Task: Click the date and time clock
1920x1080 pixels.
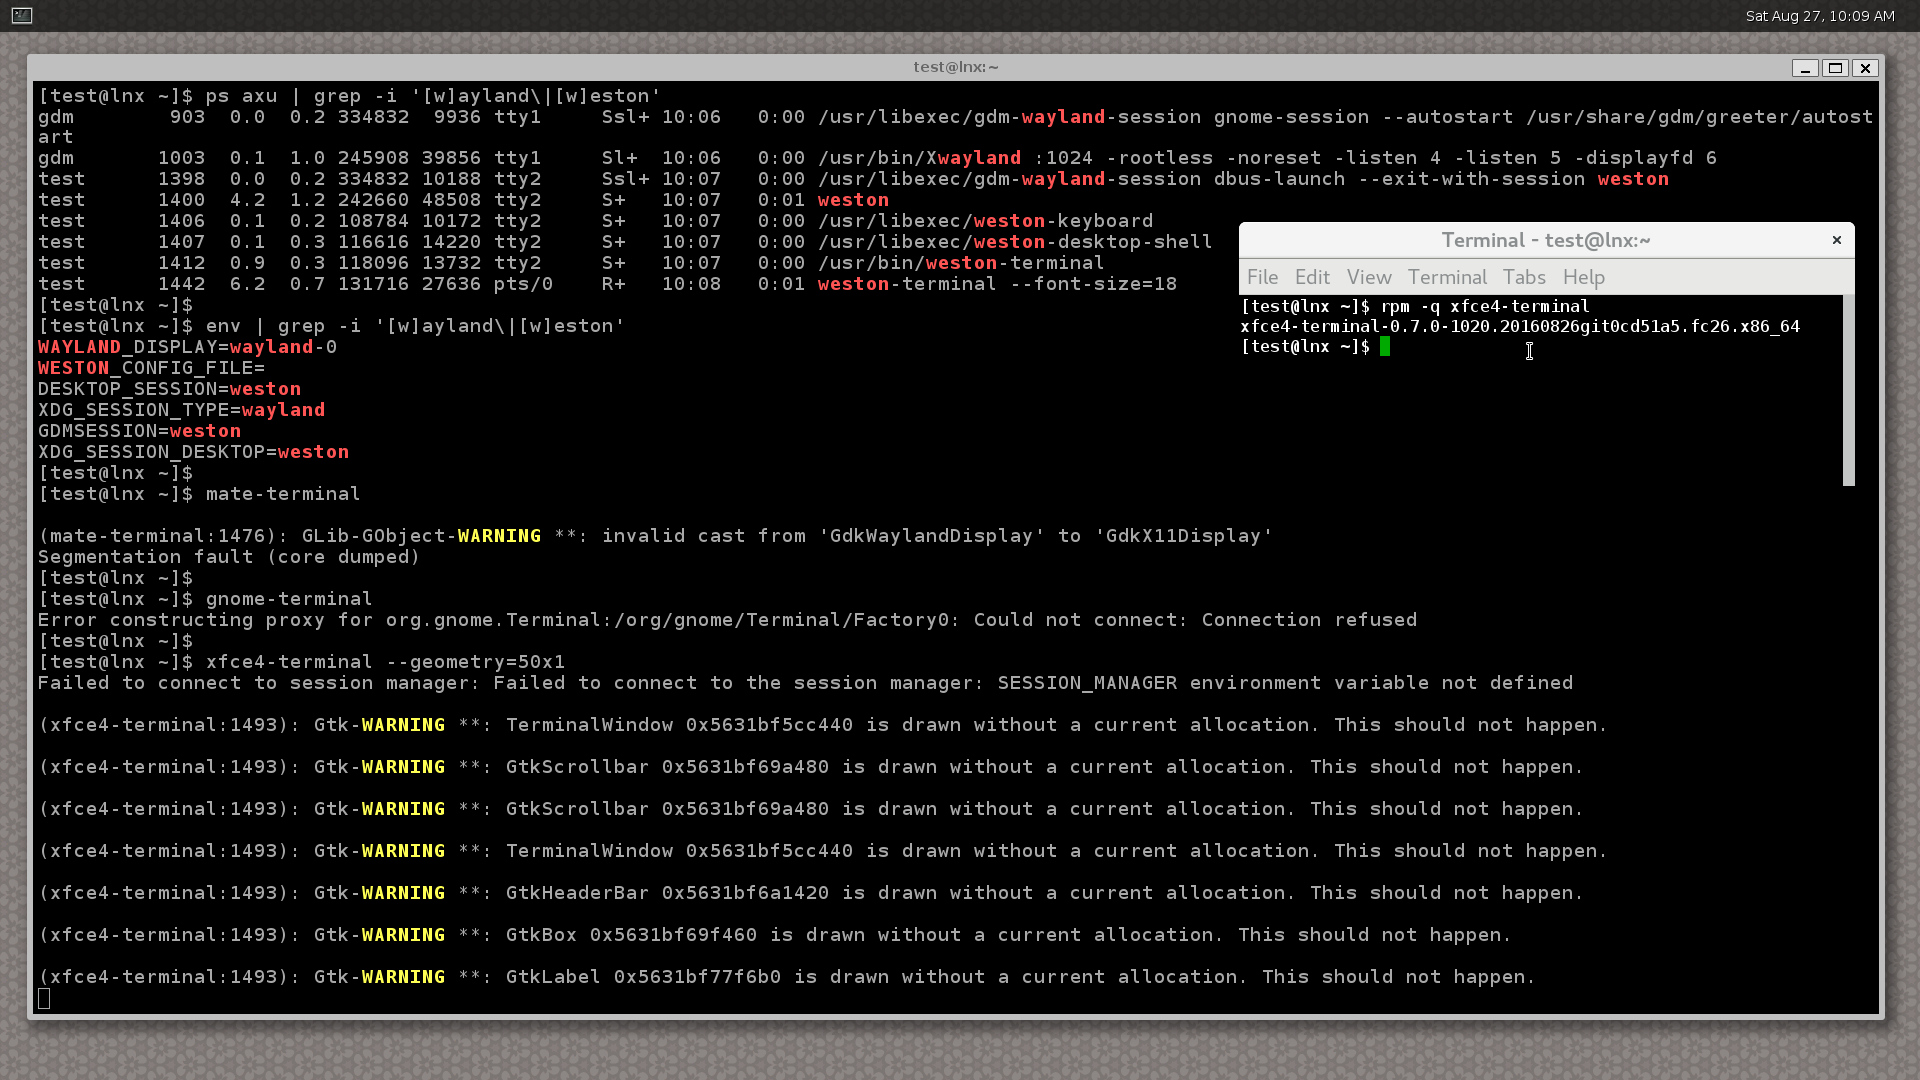Action: click(1819, 16)
